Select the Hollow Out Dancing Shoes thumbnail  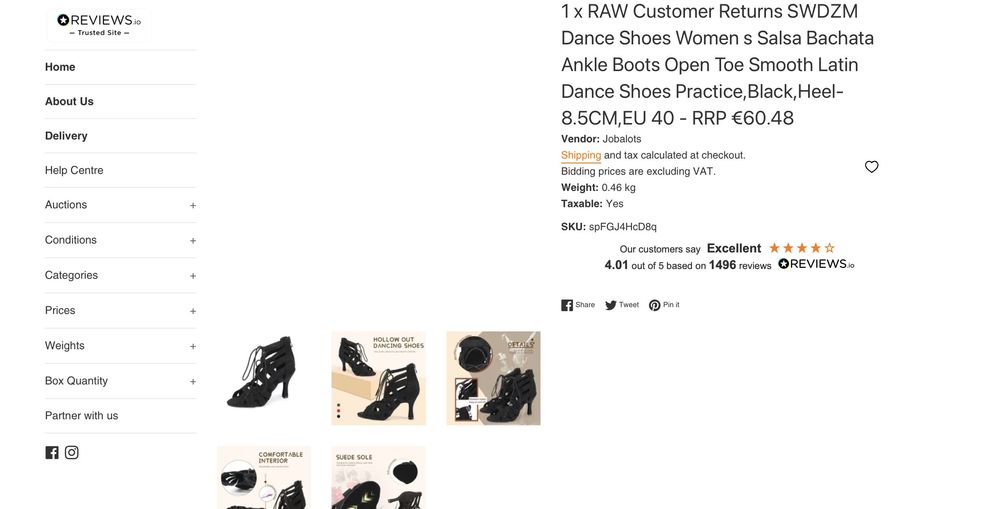click(x=378, y=378)
